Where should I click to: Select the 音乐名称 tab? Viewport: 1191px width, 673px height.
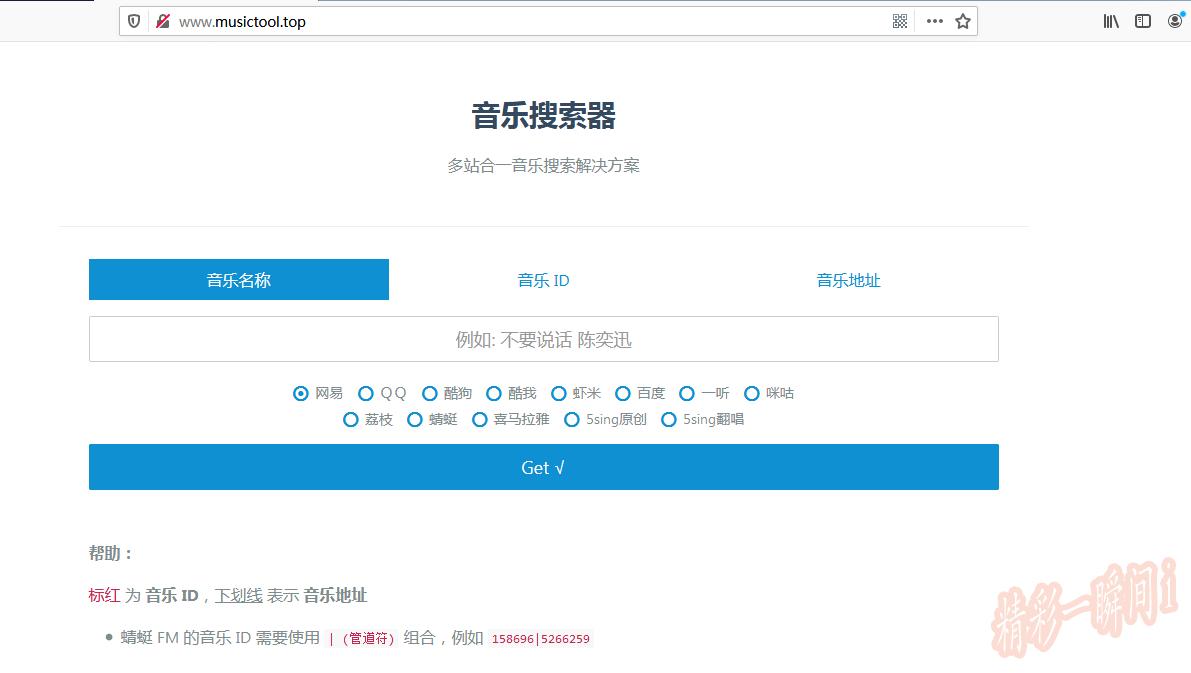point(239,280)
